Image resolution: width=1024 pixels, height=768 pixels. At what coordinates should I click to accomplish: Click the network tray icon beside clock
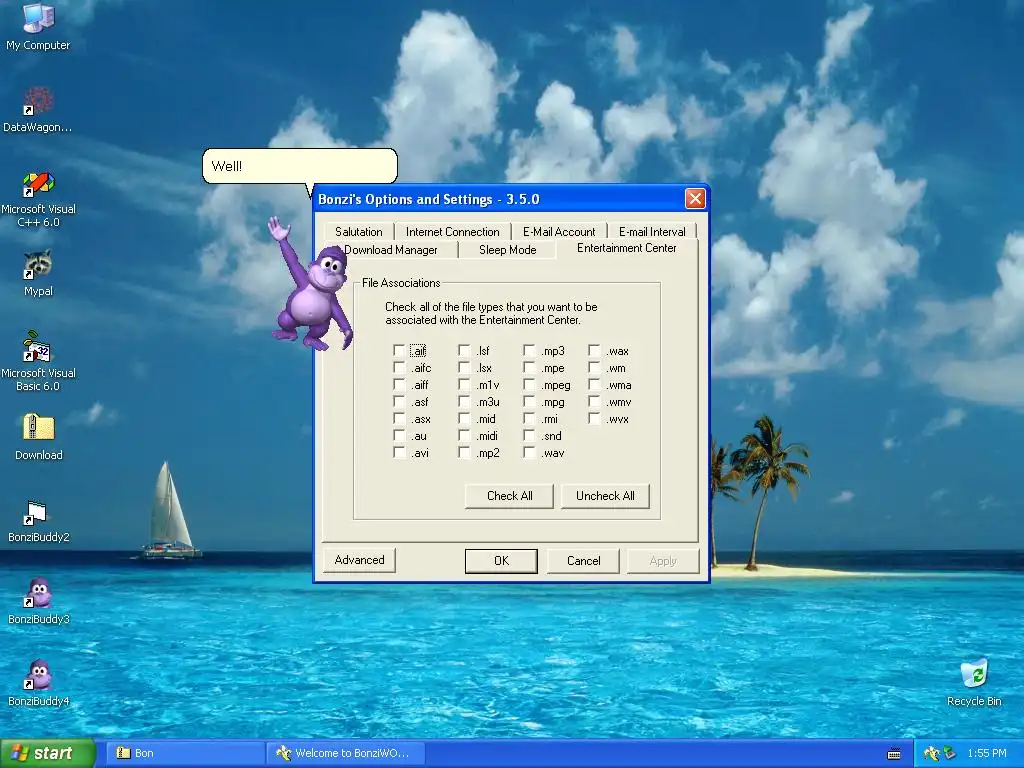(x=950, y=753)
